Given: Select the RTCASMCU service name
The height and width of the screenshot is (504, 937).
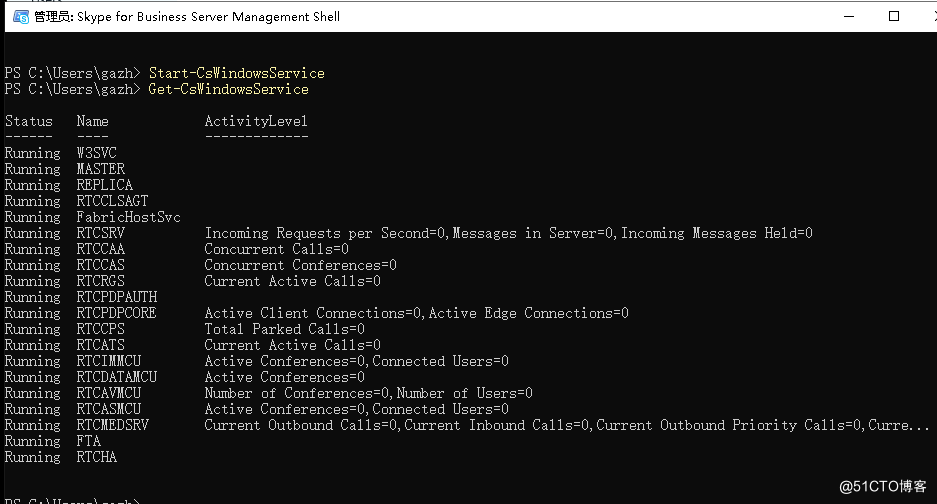Looking at the screenshot, I should pyautogui.click(x=109, y=410).
